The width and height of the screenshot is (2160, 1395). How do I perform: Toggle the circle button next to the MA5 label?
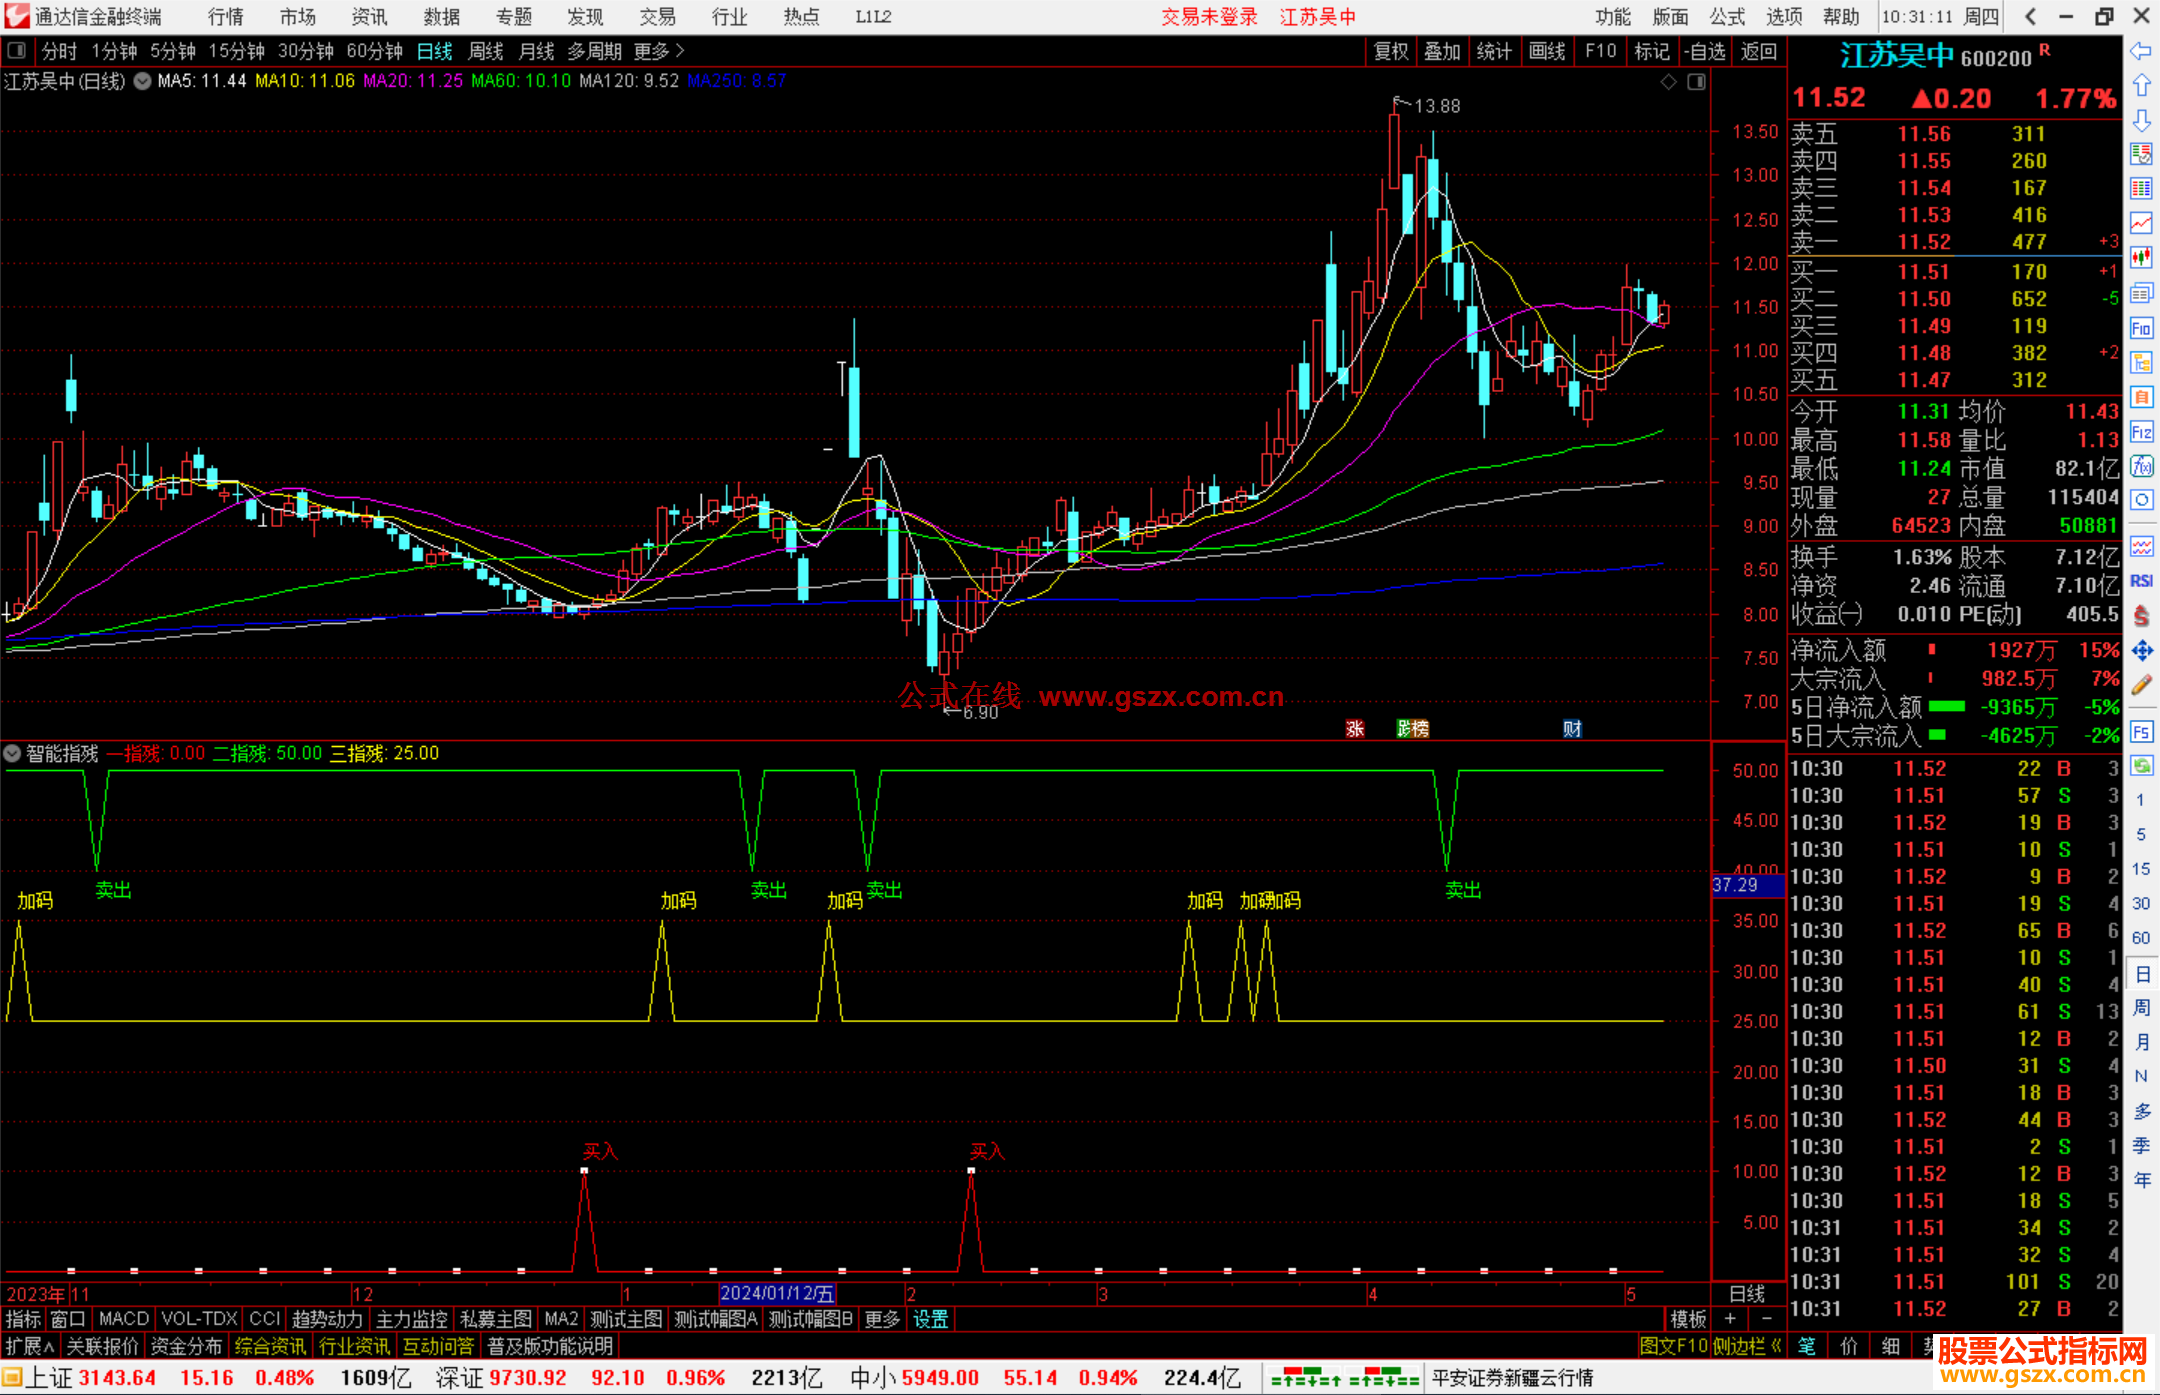142,81
